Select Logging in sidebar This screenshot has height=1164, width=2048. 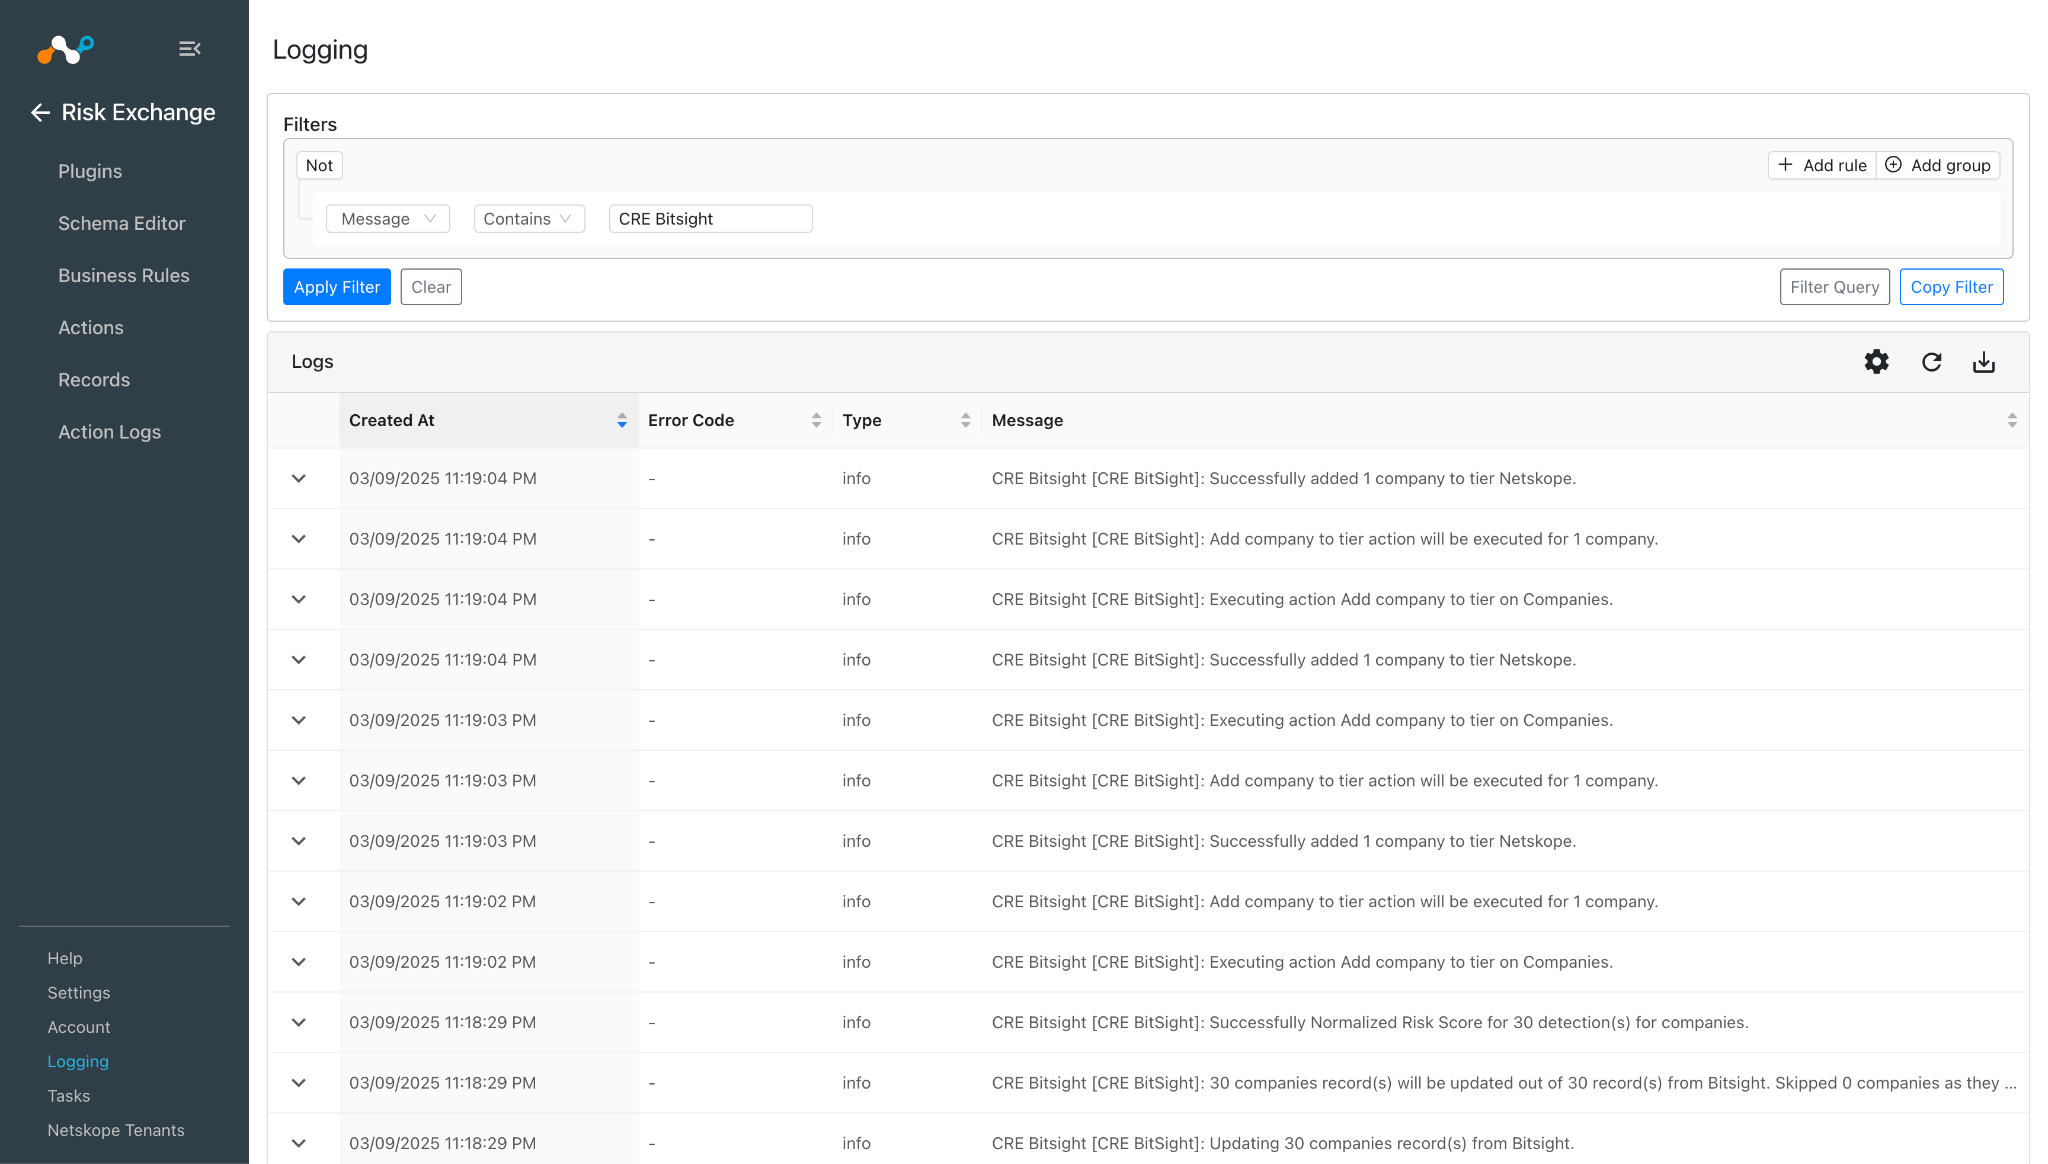point(78,1062)
